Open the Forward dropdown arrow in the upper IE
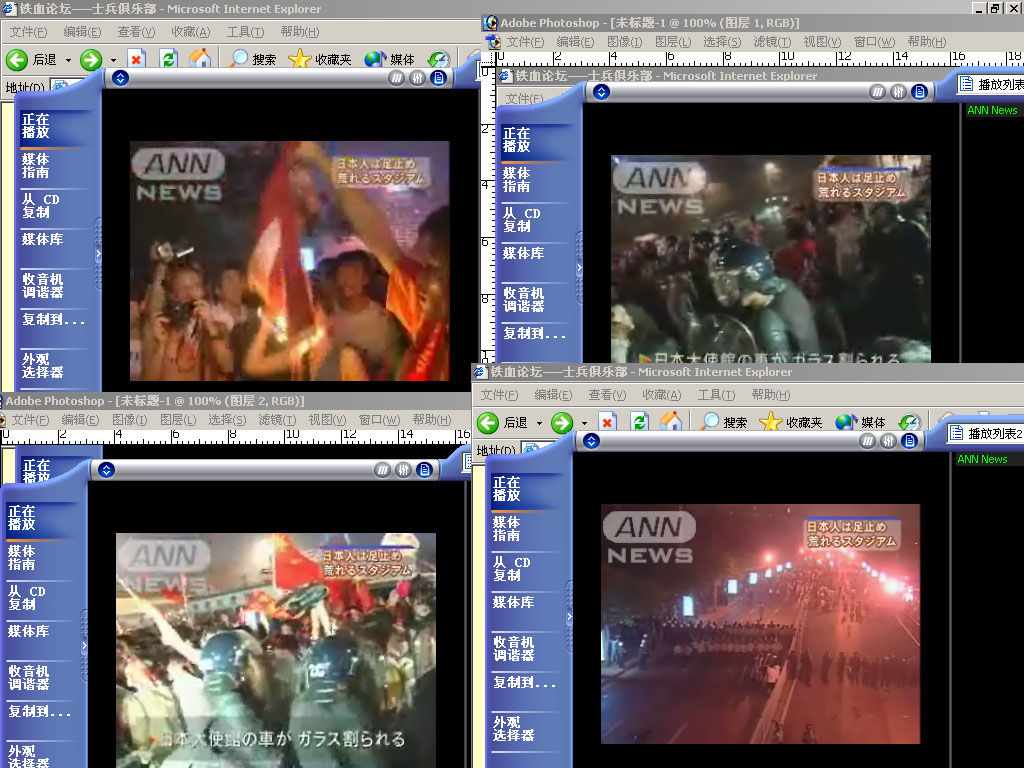The image size is (1024, 768). click(x=113, y=60)
